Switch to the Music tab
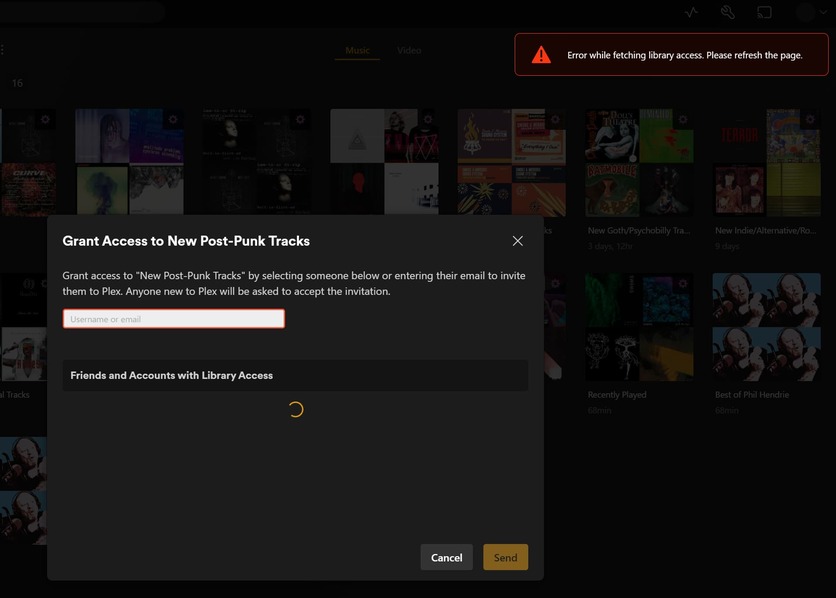This screenshot has height=598, width=836. [x=357, y=50]
